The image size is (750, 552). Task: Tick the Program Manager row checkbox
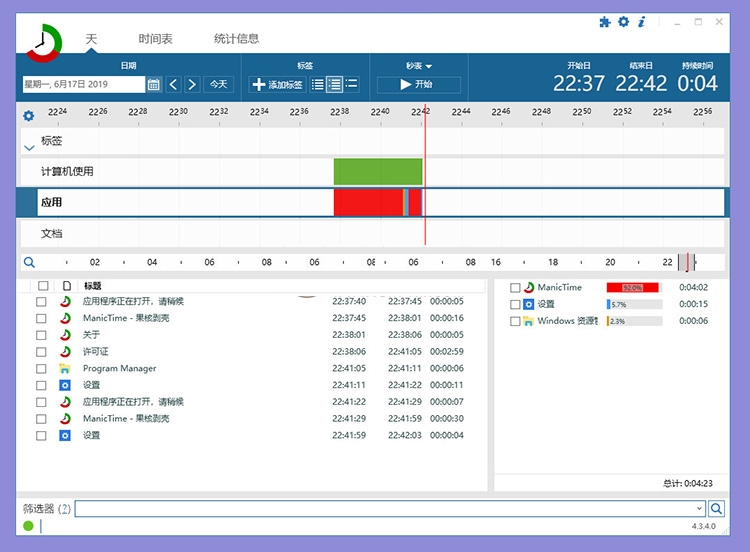tap(41, 368)
